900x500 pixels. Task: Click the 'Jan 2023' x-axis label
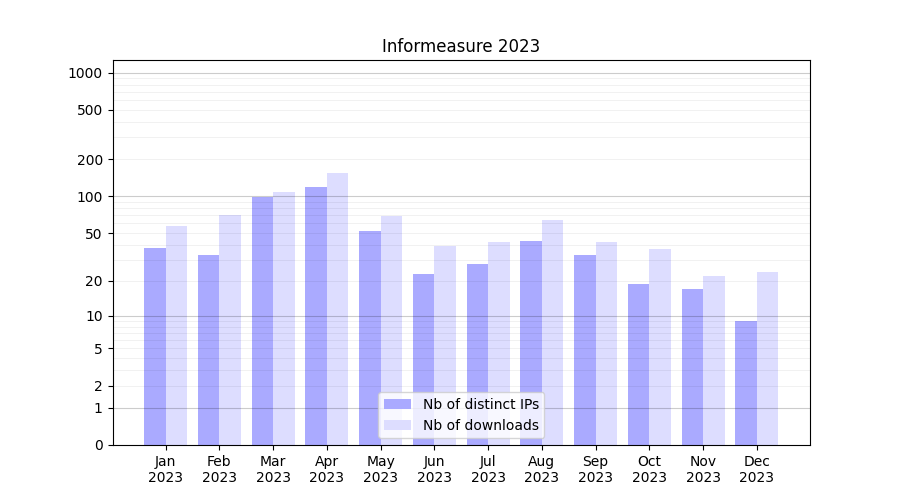tap(166, 469)
